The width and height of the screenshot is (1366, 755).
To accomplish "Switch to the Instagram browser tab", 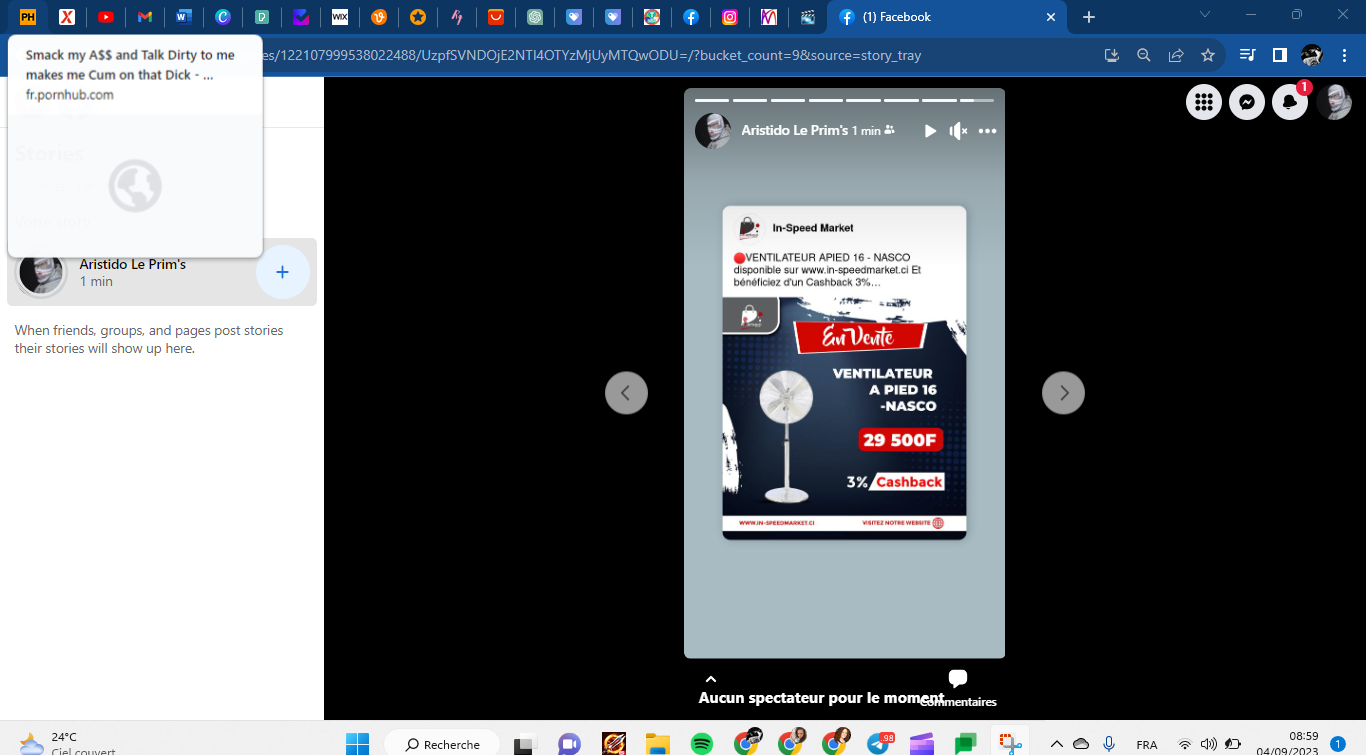I will (730, 17).
